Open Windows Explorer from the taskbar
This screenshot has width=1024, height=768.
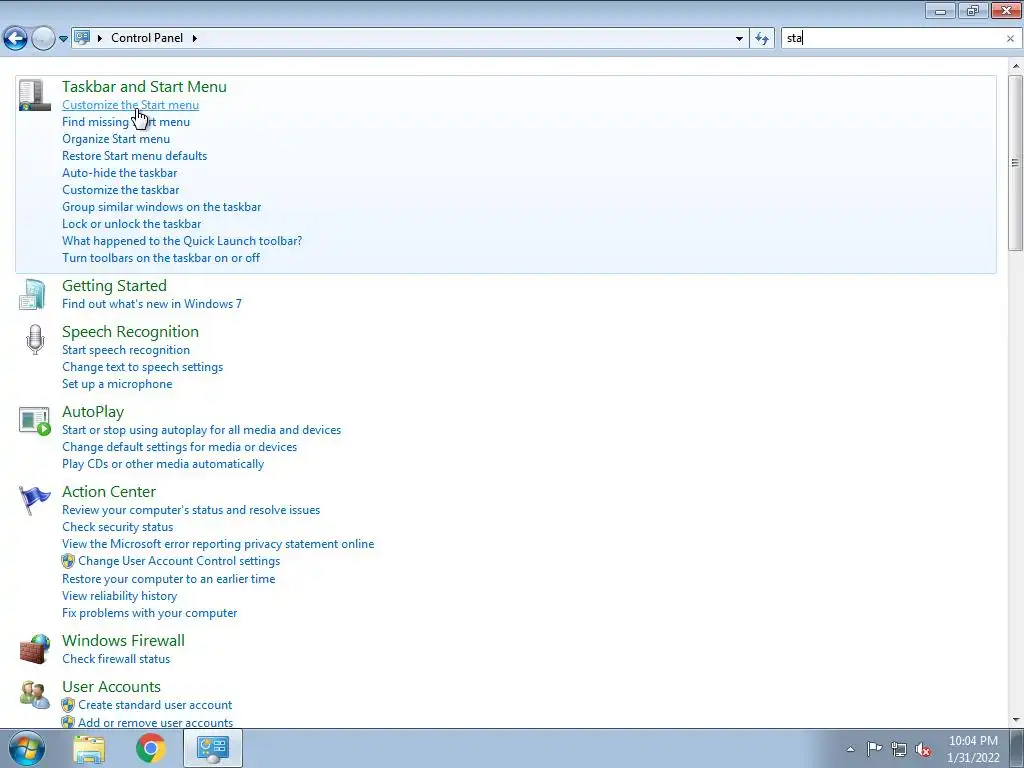coord(89,748)
